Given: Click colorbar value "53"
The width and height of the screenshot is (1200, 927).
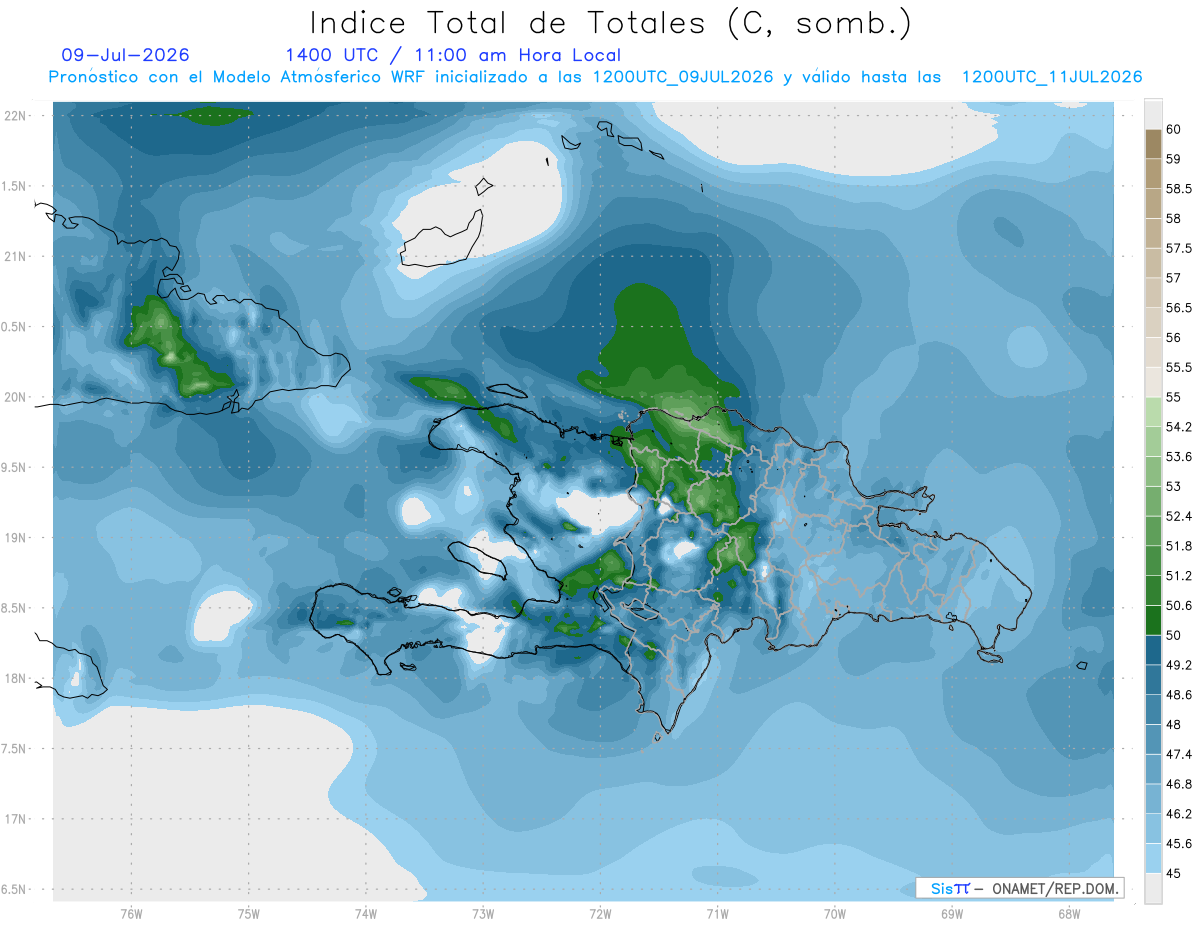Looking at the screenshot, I should 1174,487.
